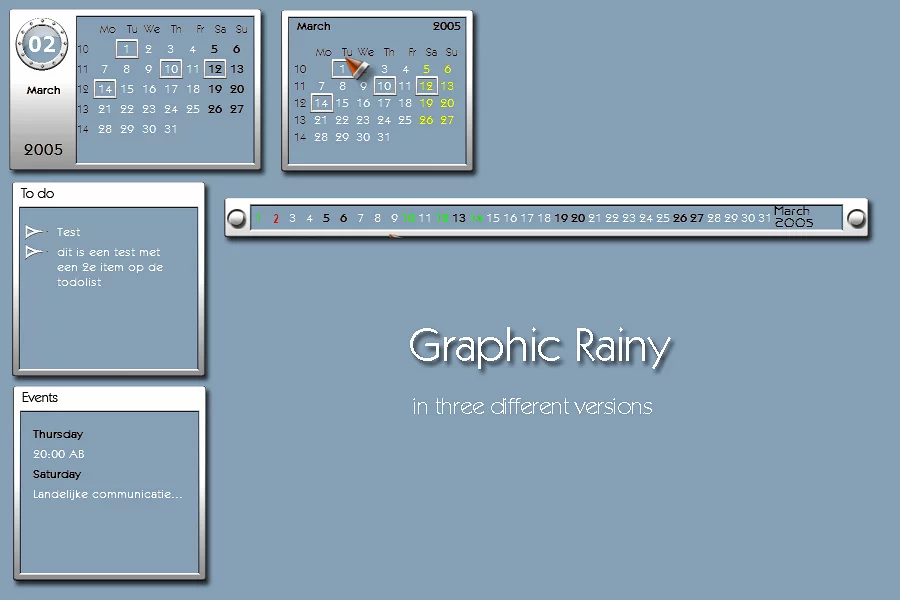
Task: Click the 'To do' panel header
Action: 38,194
